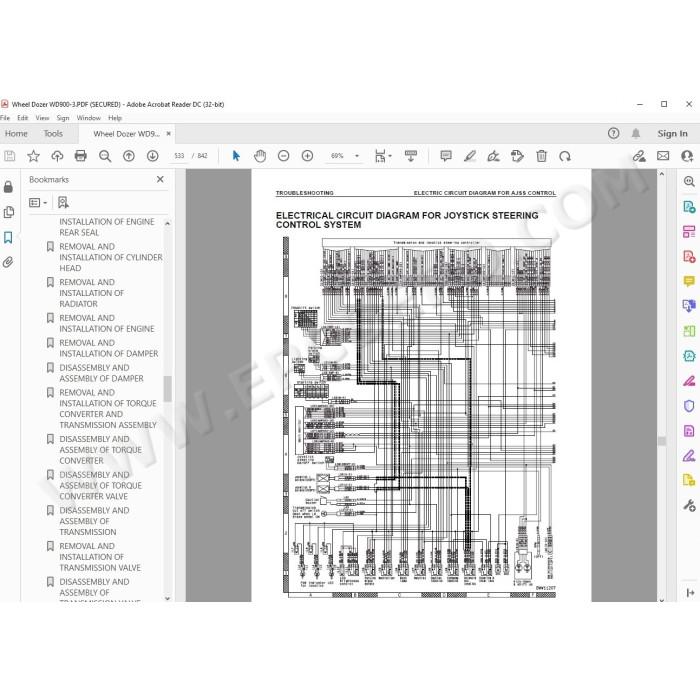700x700 pixels.
Task: Click the bookmarks panel scrollbar thumb
Action: (167, 388)
